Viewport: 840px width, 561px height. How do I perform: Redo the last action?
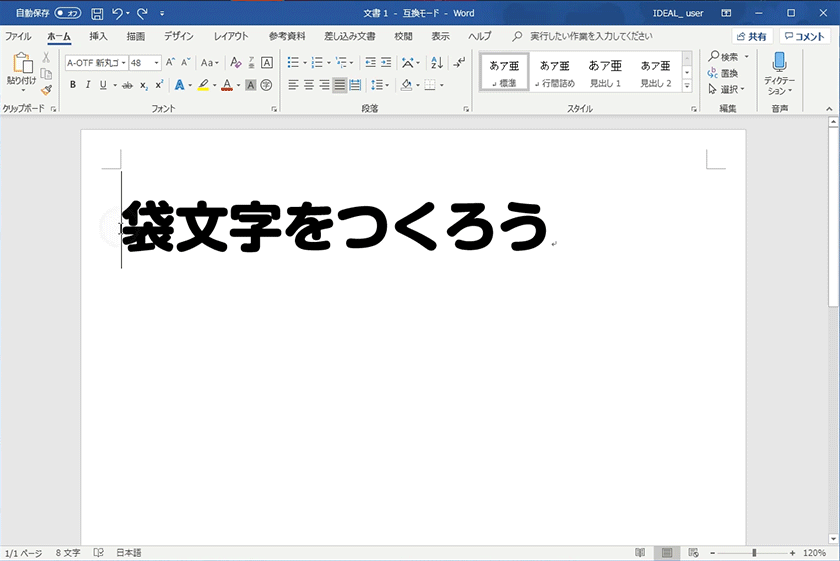point(142,13)
